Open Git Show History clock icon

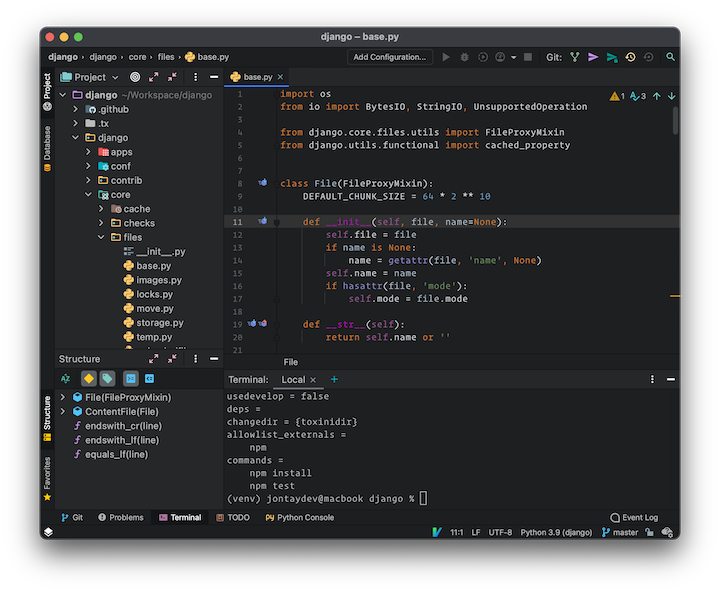click(x=630, y=57)
